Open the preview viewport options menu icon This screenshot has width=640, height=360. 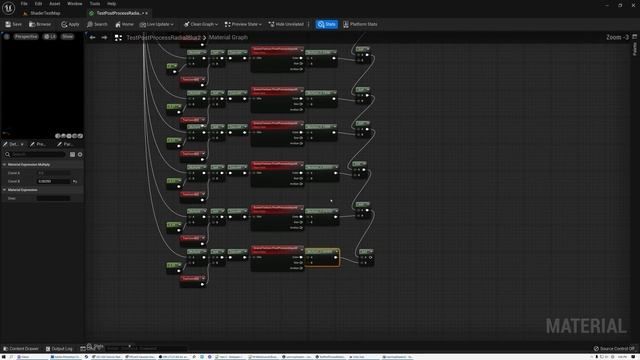pyautogui.click(x=7, y=37)
